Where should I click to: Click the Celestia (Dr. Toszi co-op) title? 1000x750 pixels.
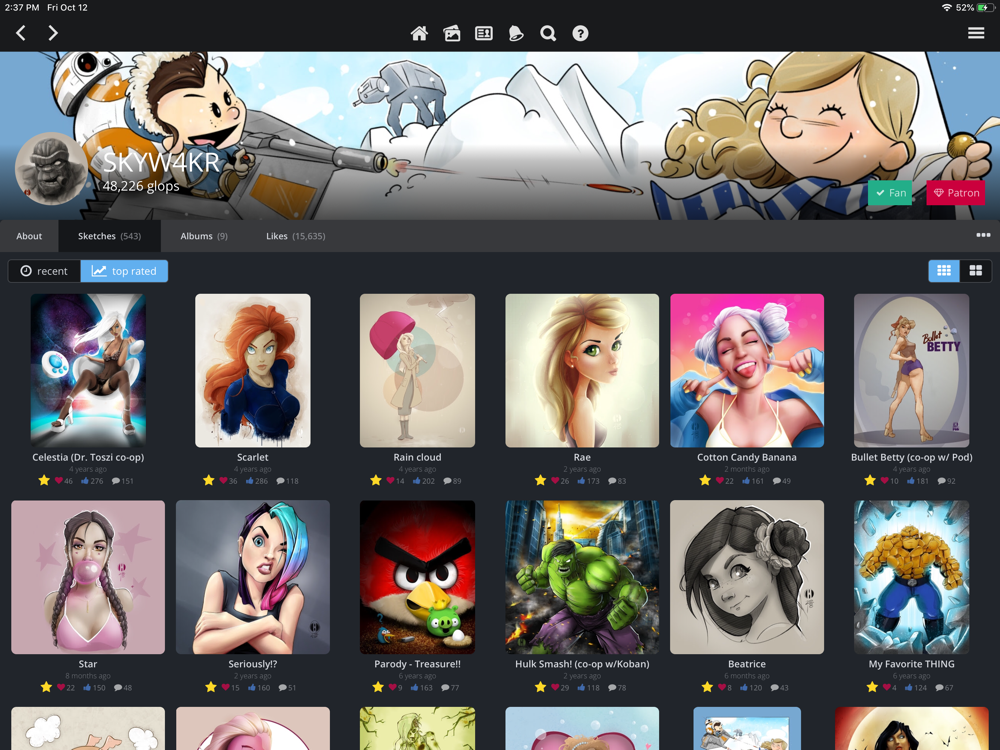coord(88,457)
